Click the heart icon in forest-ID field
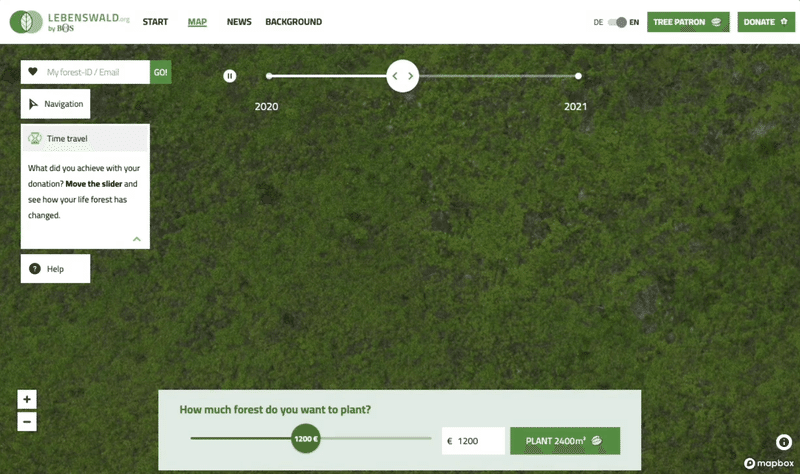 click(33, 72)
